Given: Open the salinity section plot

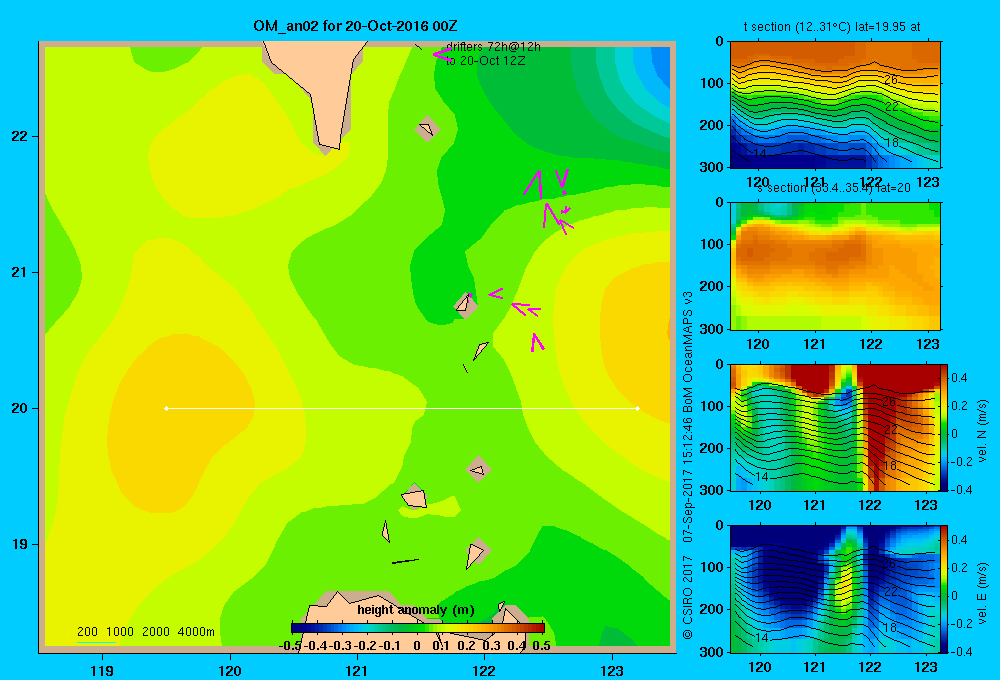Looking at the screenshot, I should (x=835, y=266).
